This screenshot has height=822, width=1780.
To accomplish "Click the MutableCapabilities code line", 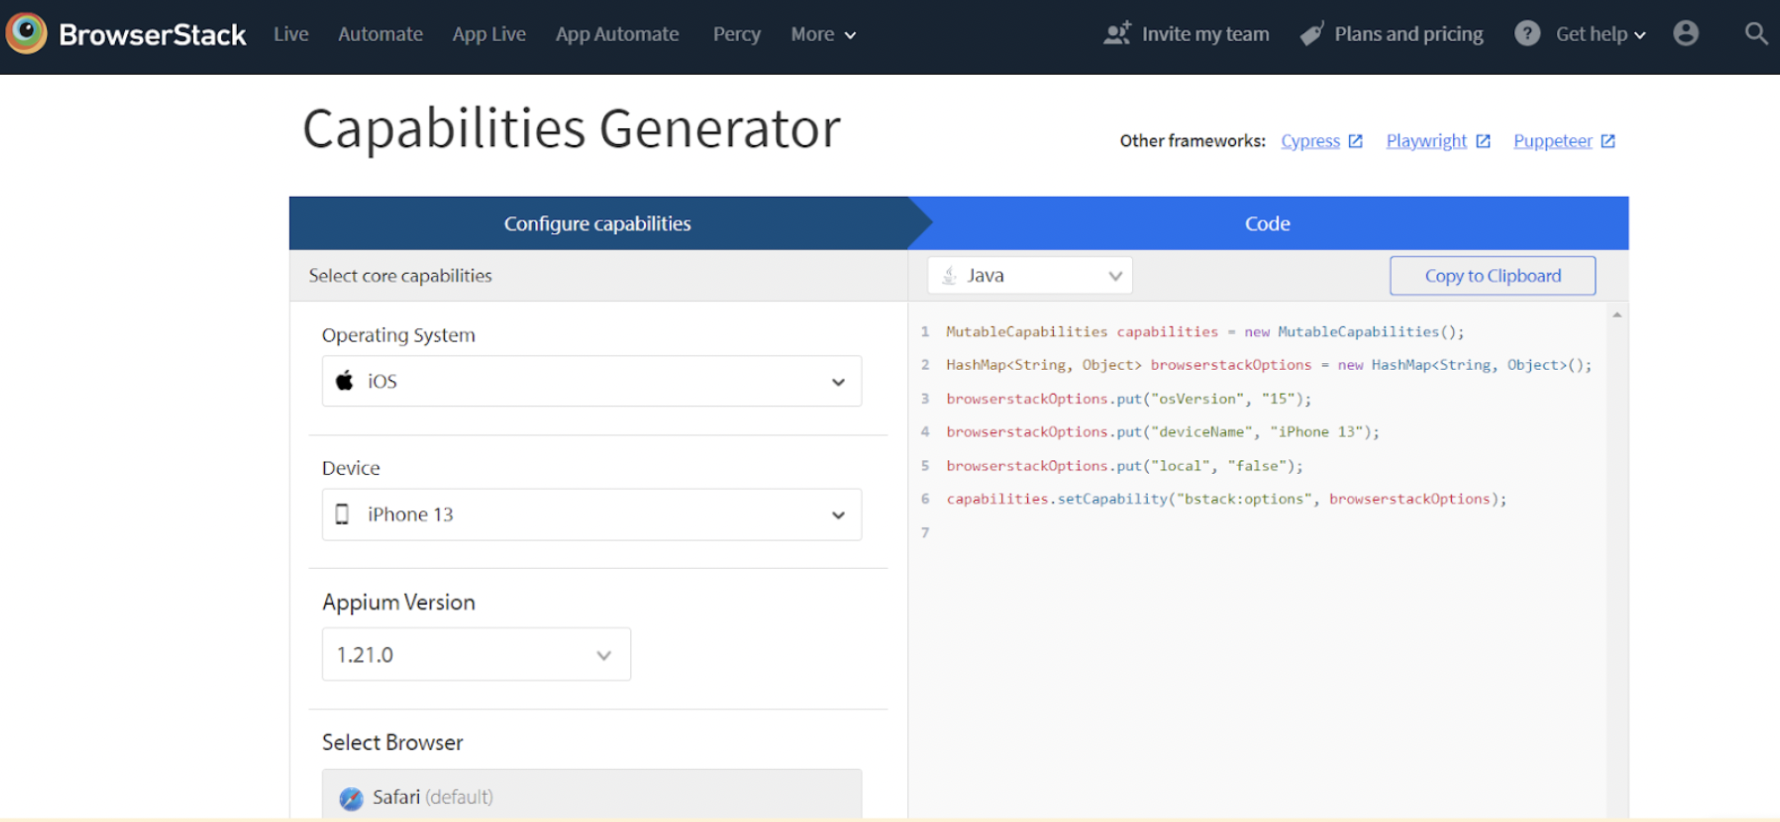I will pyautogui.click(x=1205, y=332).
